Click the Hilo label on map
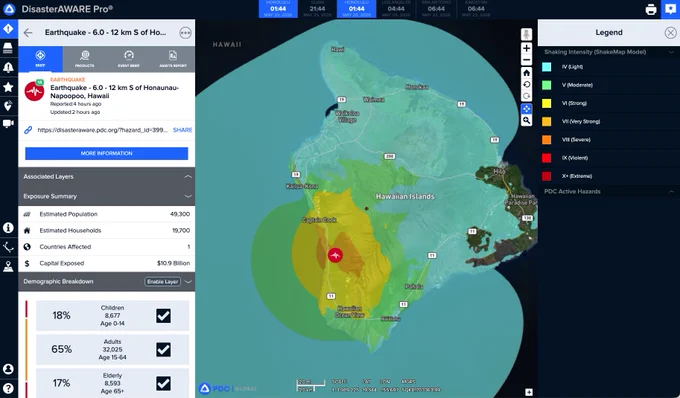The image size is (680, 398). coord(500,172)
